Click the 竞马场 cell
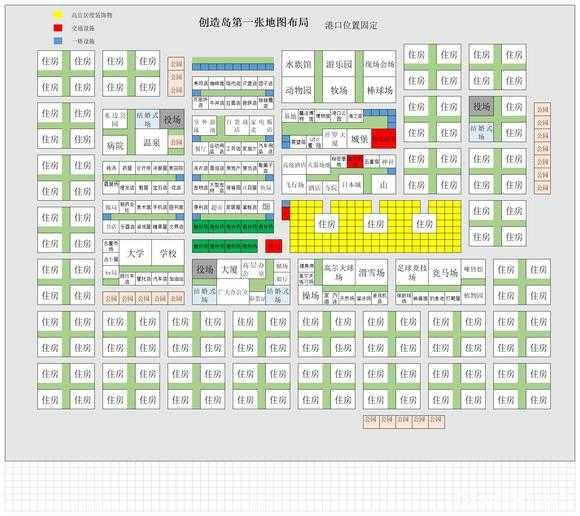 tap(445, 272)
